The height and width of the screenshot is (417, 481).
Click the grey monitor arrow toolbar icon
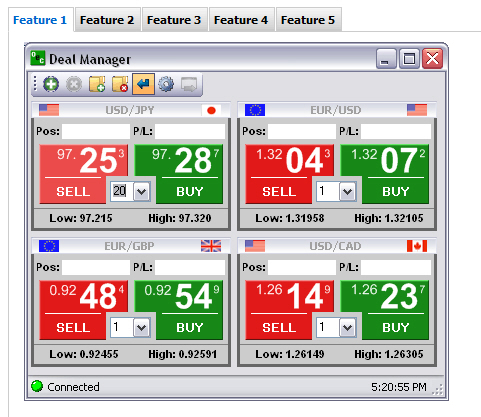pos(189,84)
